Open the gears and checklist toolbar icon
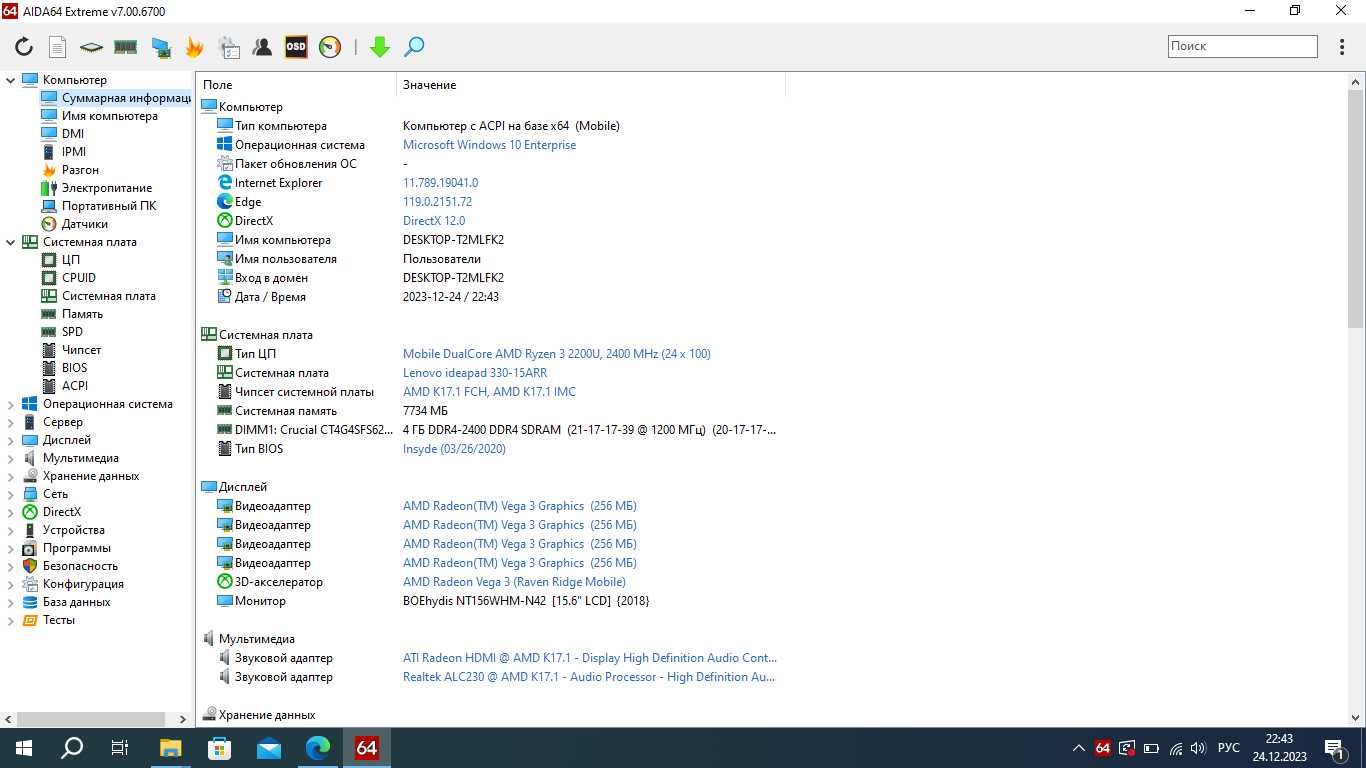The height and width of the screenshot is (768, 1366). [x=229, y=46]
